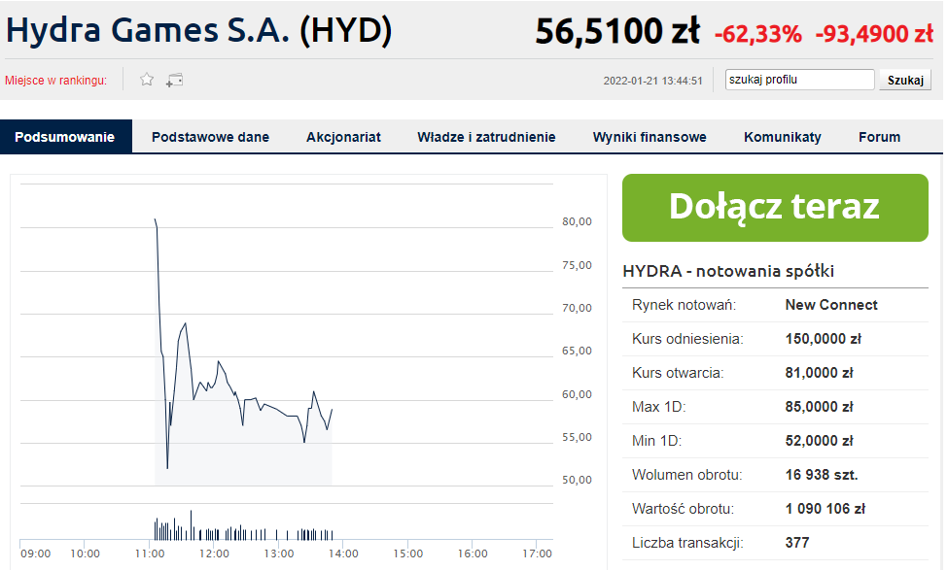Click the Kurs otwarcia label

[x=678, y=372]
